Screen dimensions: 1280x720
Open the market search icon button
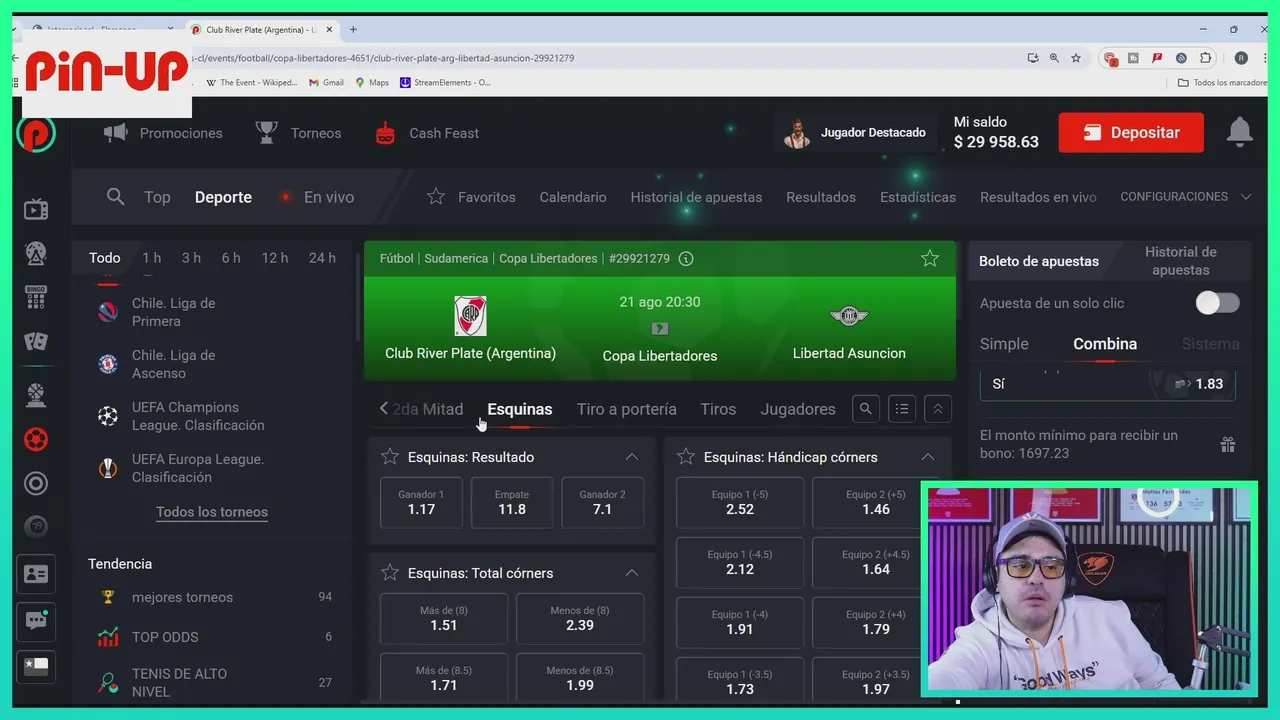(866, 409)
